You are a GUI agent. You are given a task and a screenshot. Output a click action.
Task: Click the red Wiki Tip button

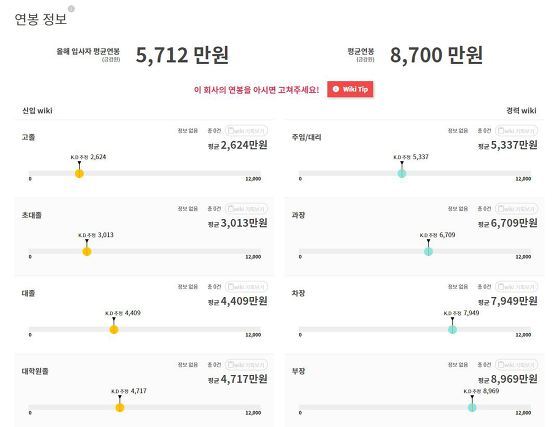[x=350, y=89]
